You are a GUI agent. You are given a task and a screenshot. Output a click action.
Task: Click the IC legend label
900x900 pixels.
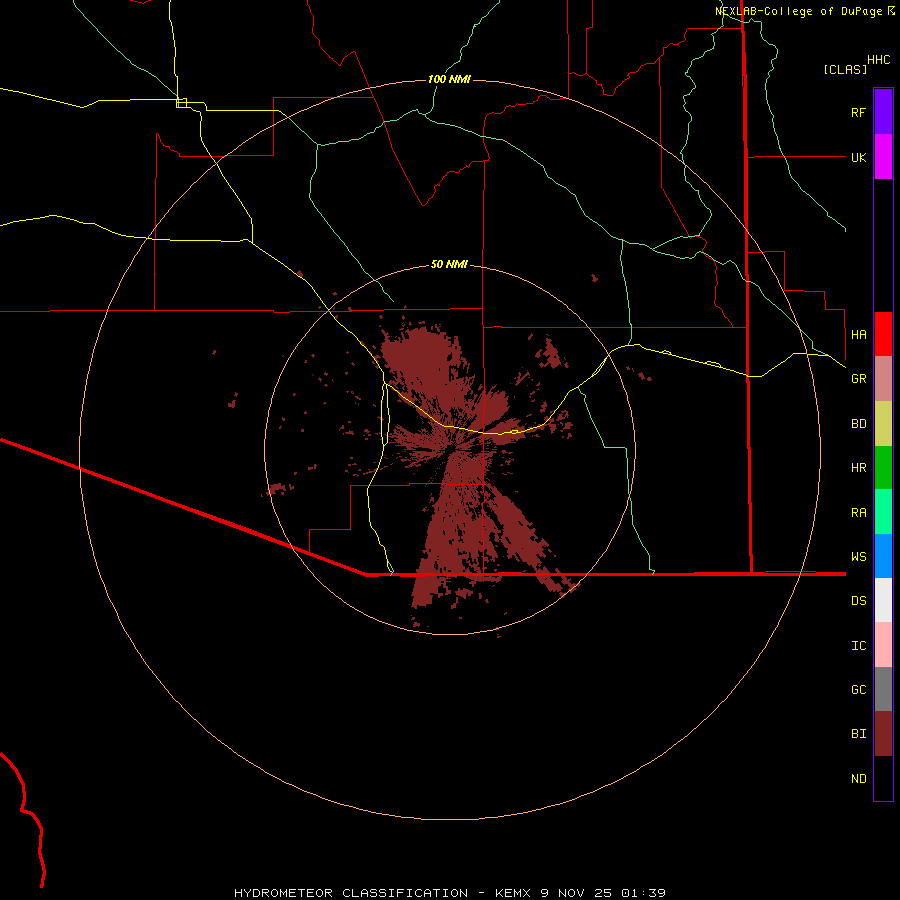858,645
